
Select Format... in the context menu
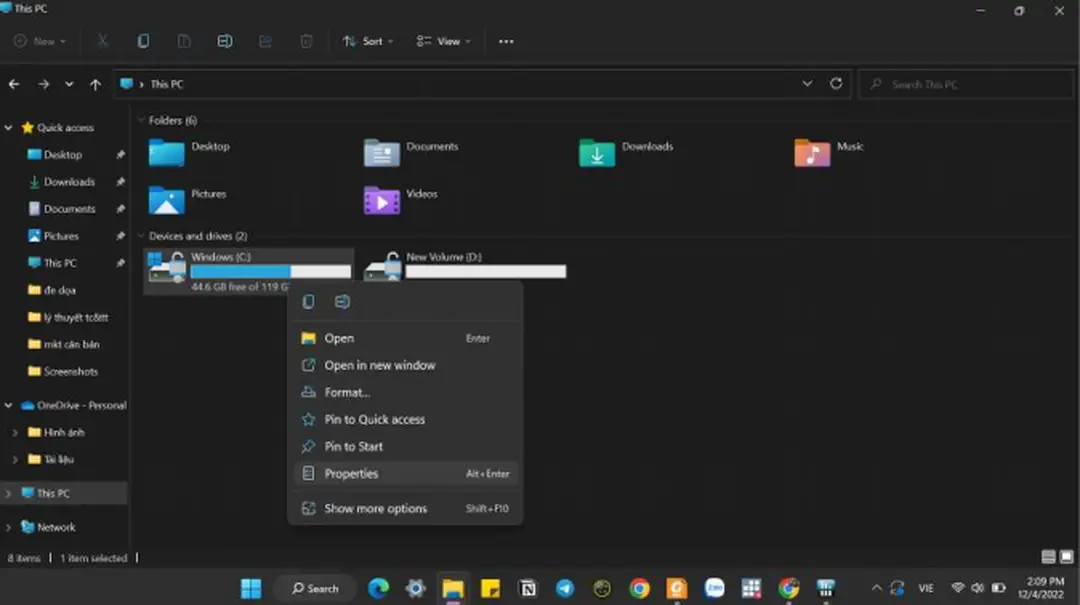pos(347,393)
